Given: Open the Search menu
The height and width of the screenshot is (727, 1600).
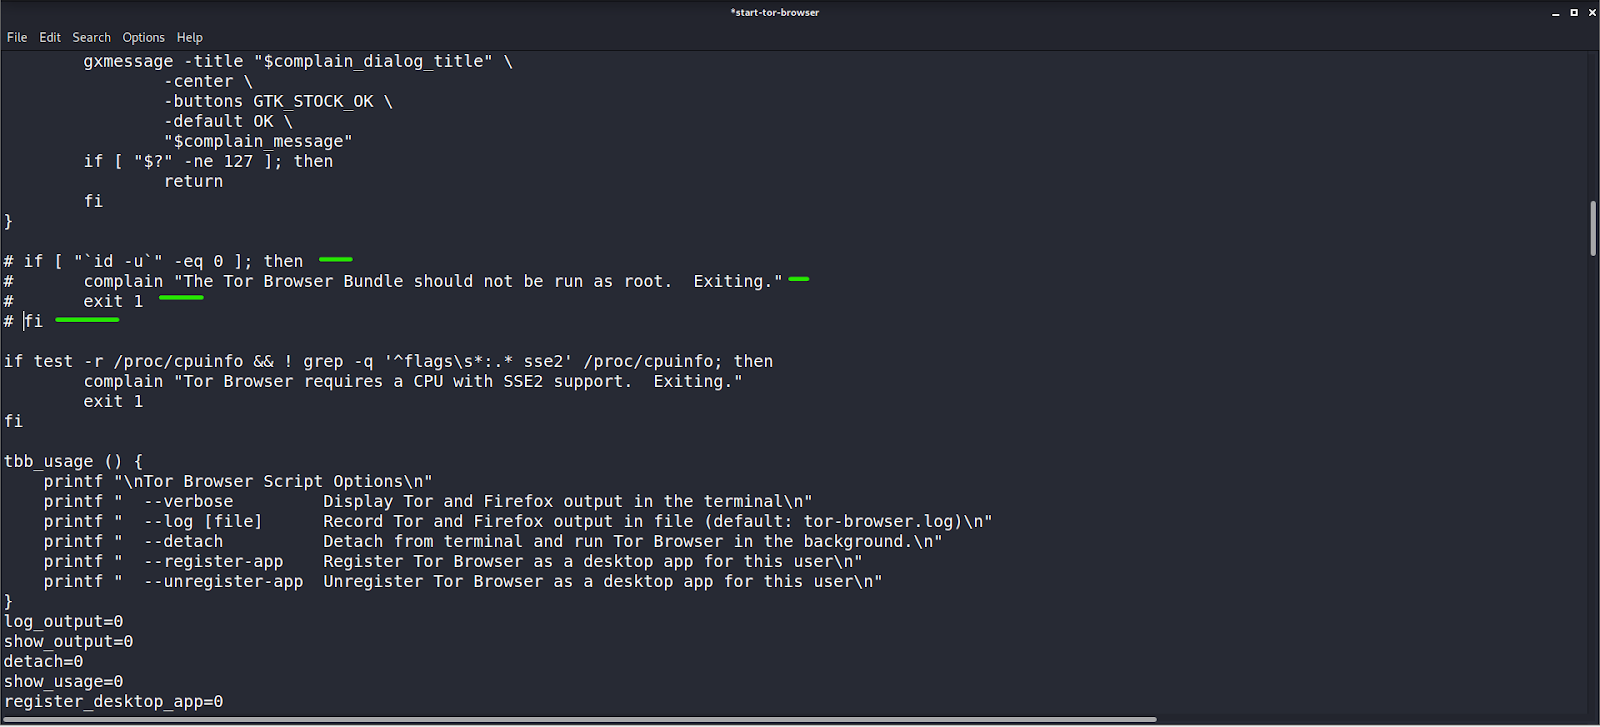Looking at the screenshot, I should pyautogui.click(x=92, y=37).
